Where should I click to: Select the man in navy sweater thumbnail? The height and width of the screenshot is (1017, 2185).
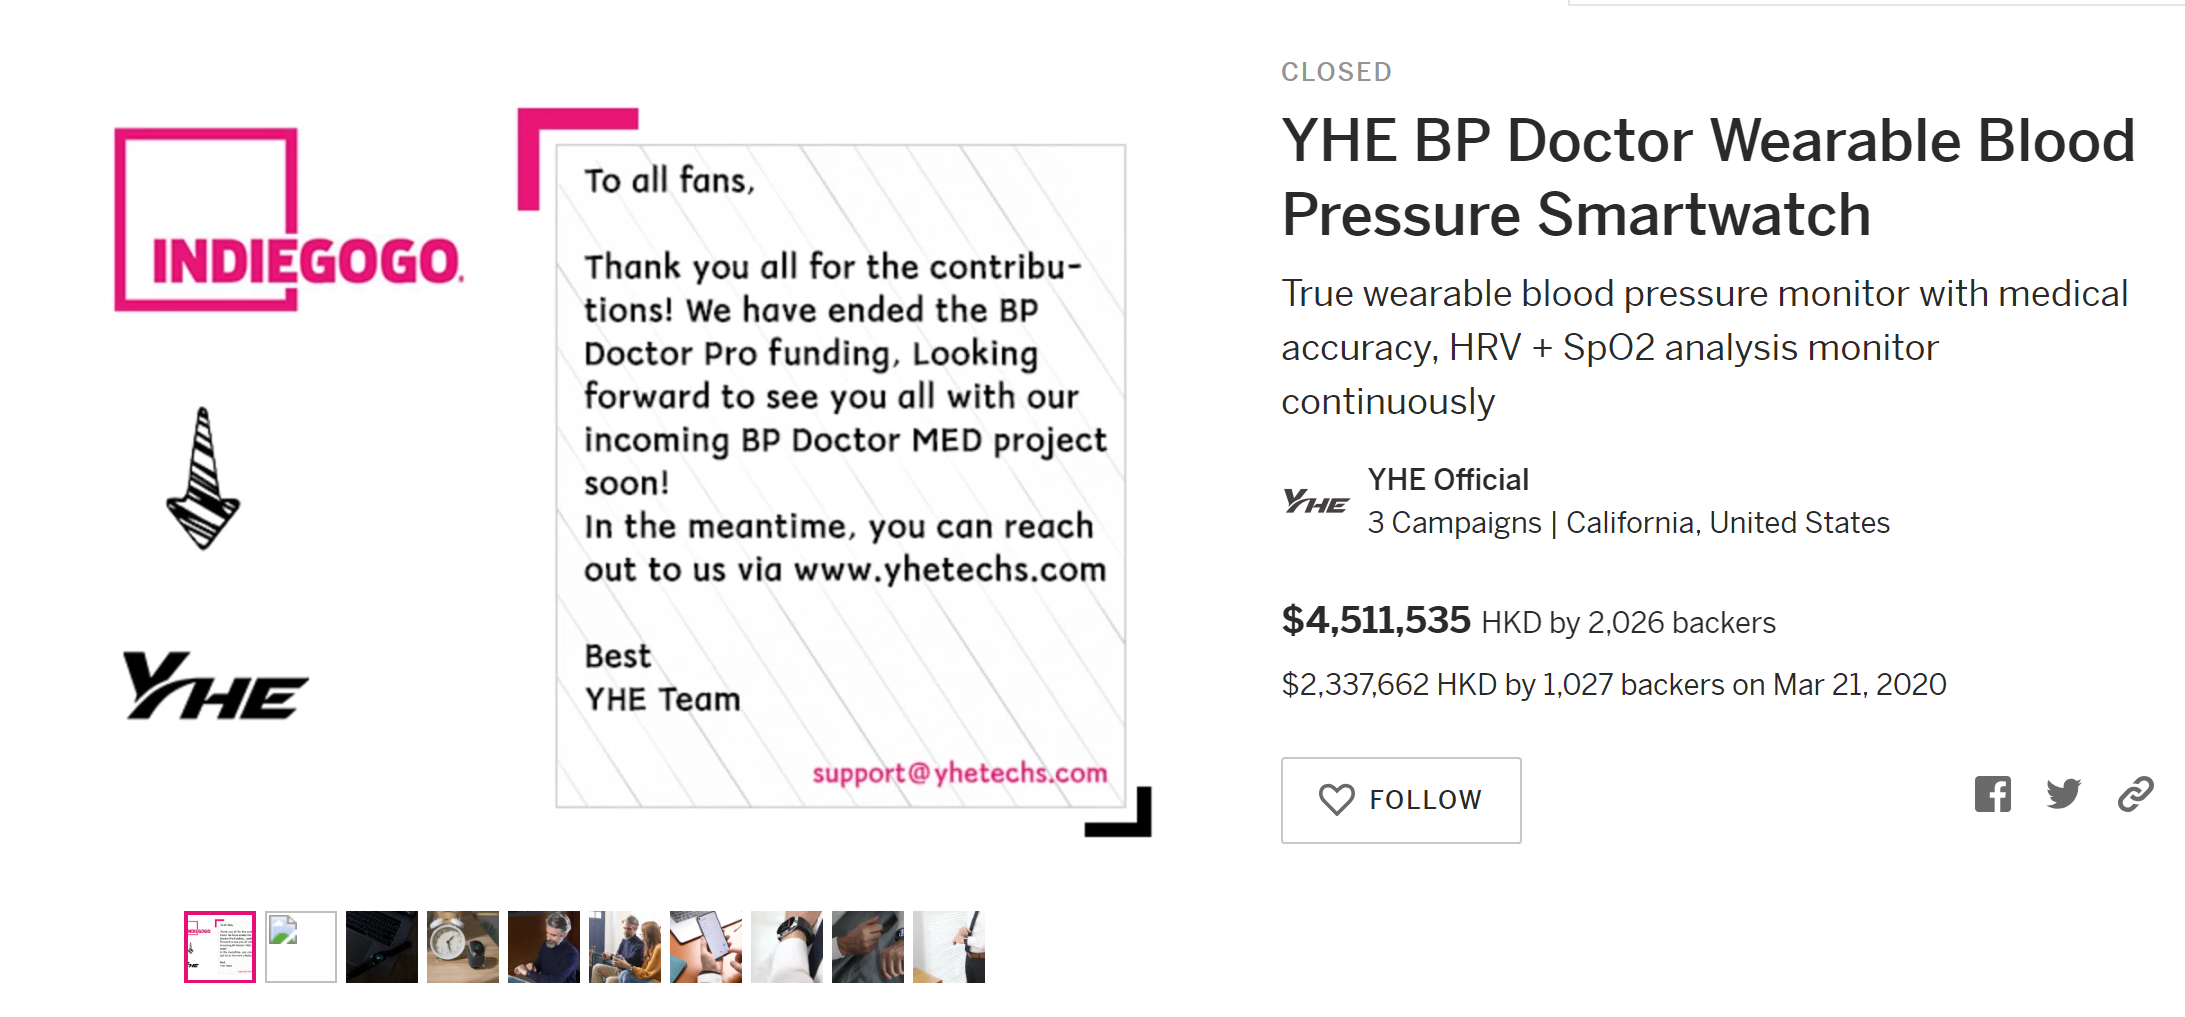544,946
